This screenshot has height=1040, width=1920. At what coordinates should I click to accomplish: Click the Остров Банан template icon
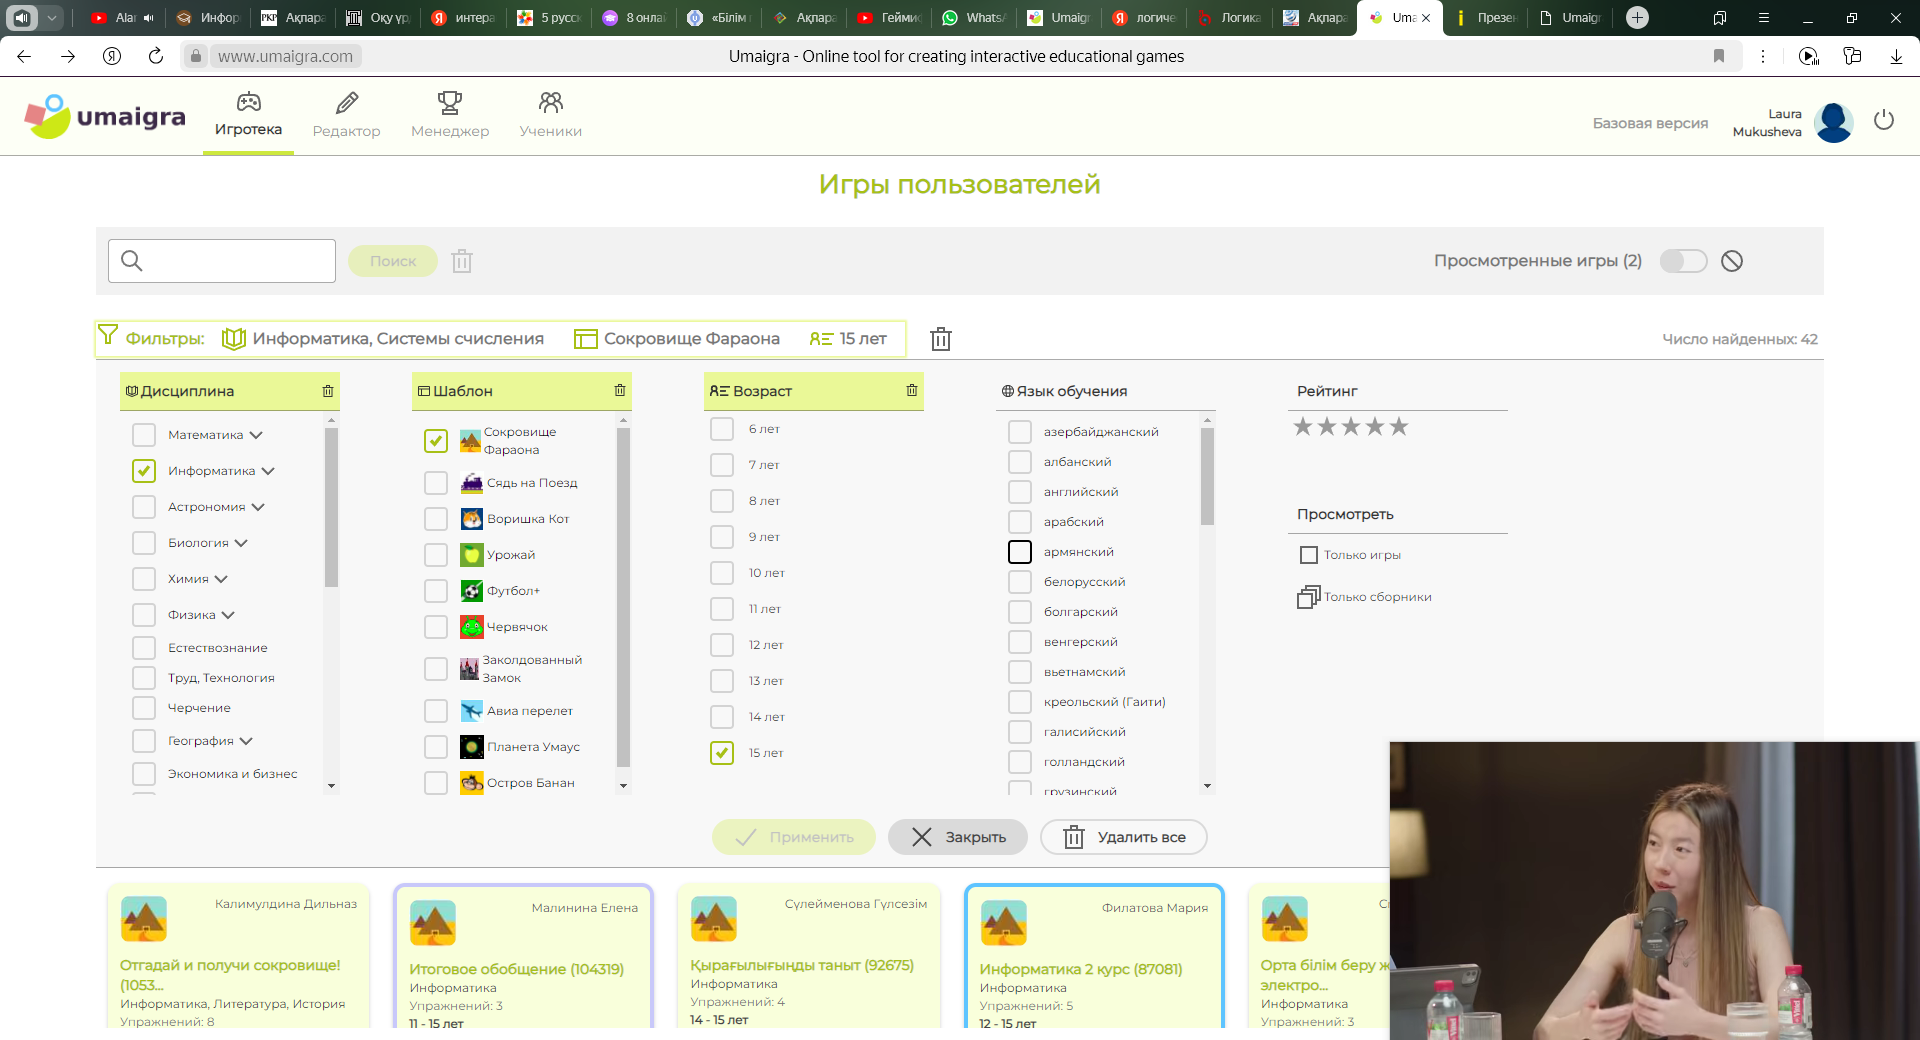coord(472,783)
